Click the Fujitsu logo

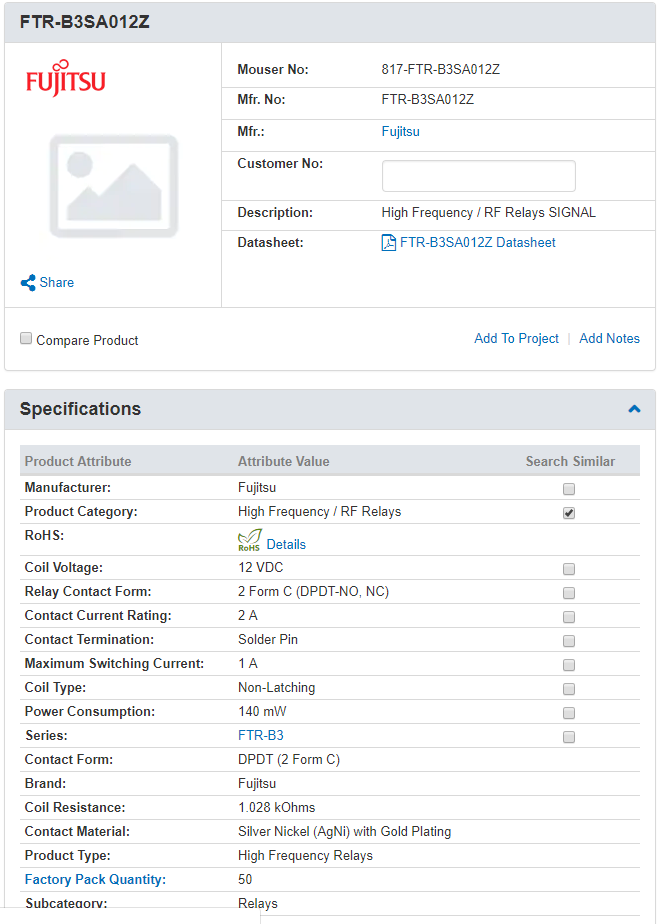tap(65, 78)
